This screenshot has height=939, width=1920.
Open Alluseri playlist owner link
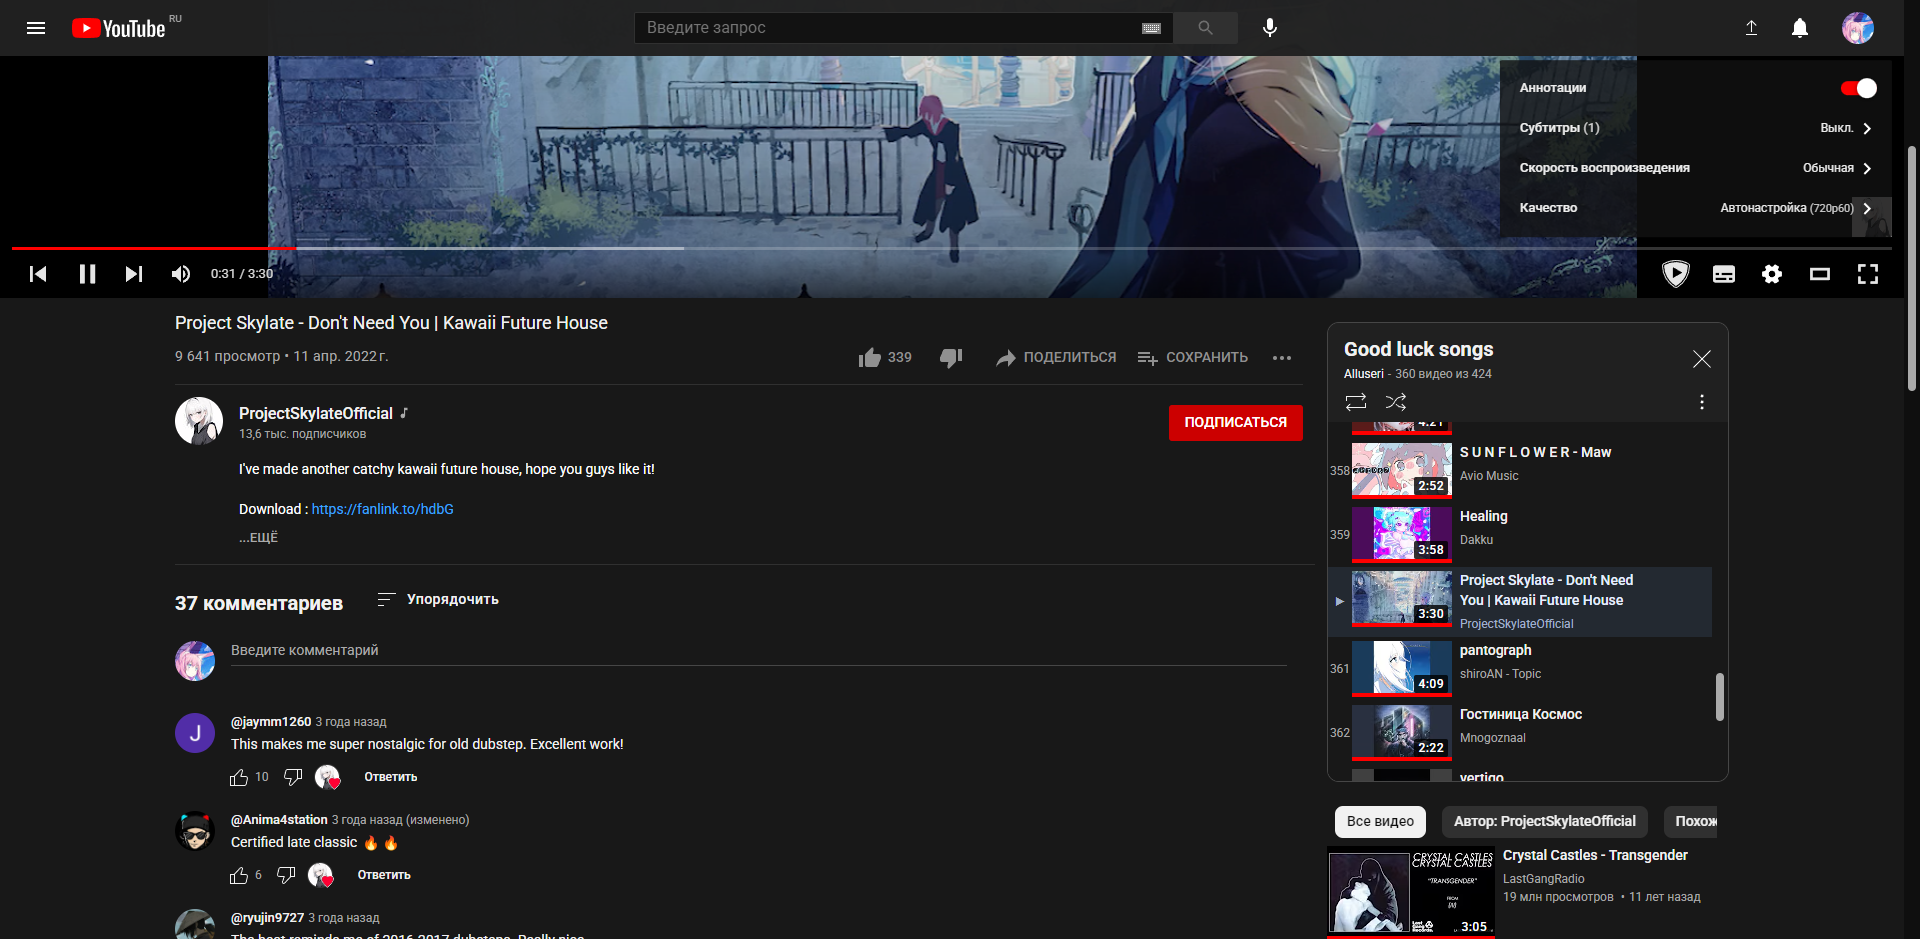point(1364,374)
